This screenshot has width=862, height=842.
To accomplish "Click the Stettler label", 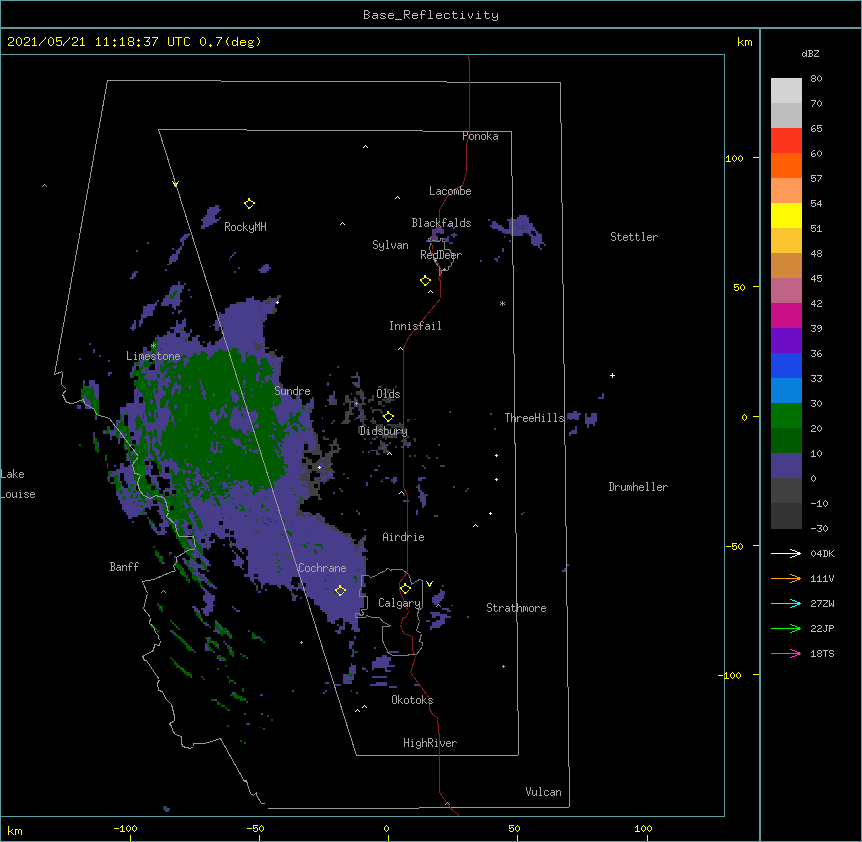I will point(634,237).
